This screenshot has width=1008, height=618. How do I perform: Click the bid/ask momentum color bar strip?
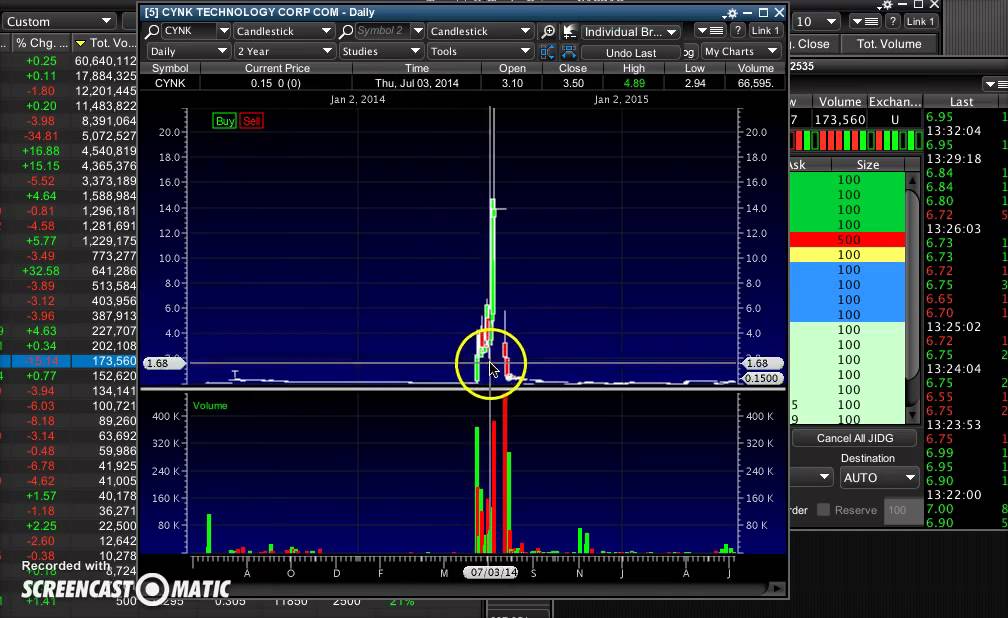pyautogui.click(x=855, y=140)
